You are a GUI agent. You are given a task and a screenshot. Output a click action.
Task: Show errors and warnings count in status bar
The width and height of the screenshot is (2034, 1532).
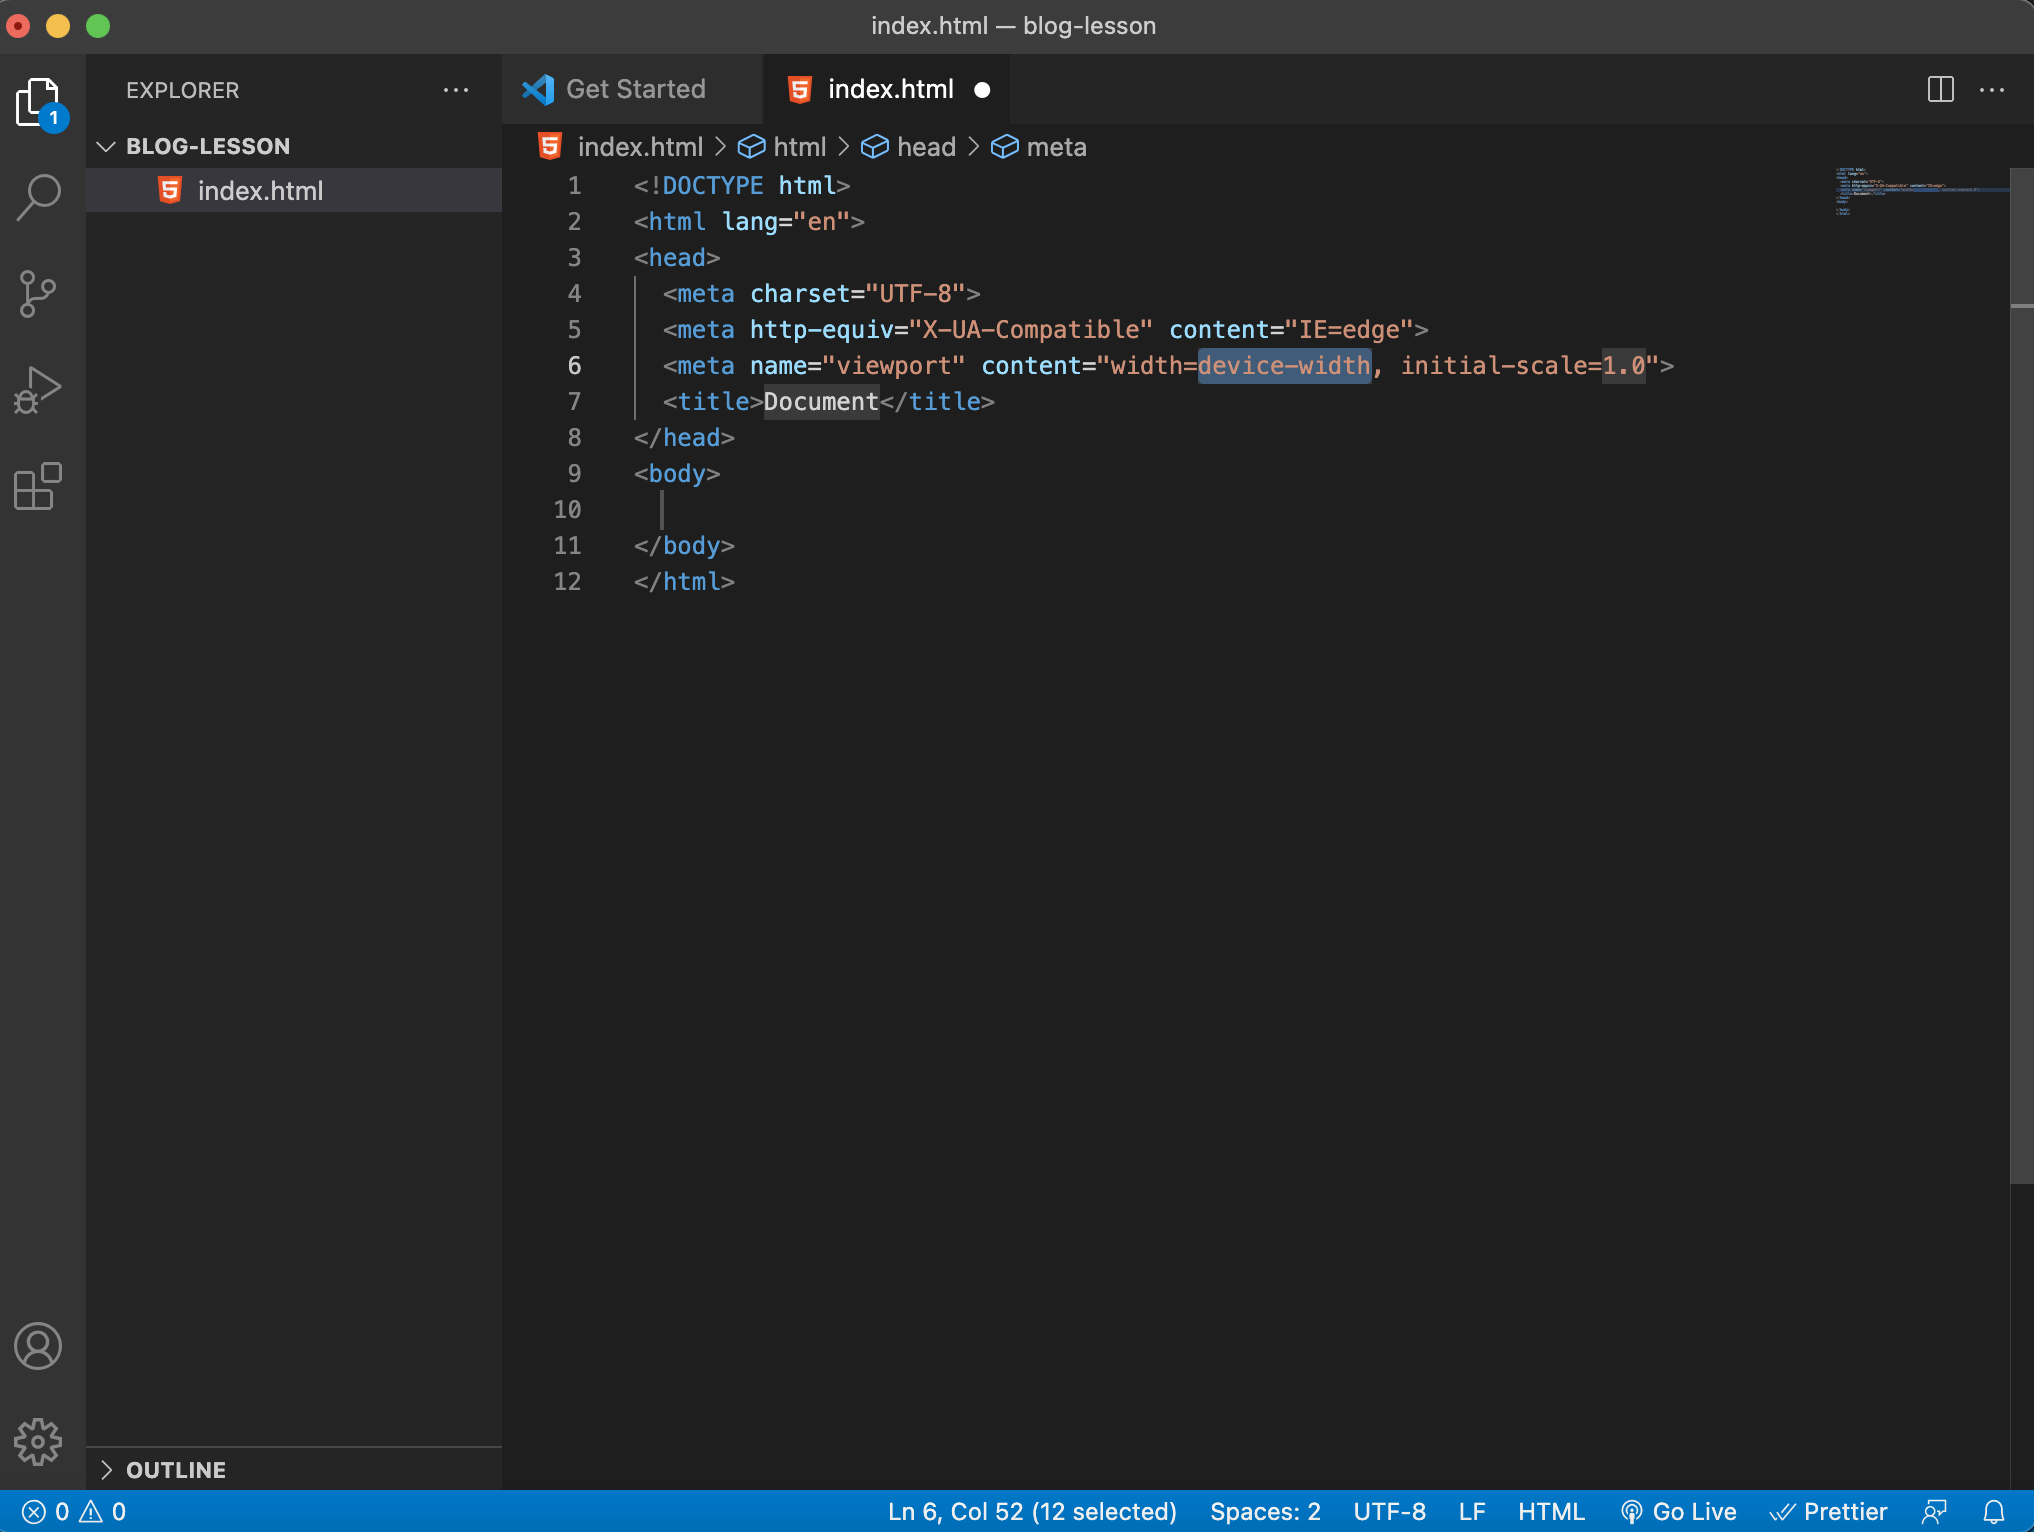coord(74,1512)
